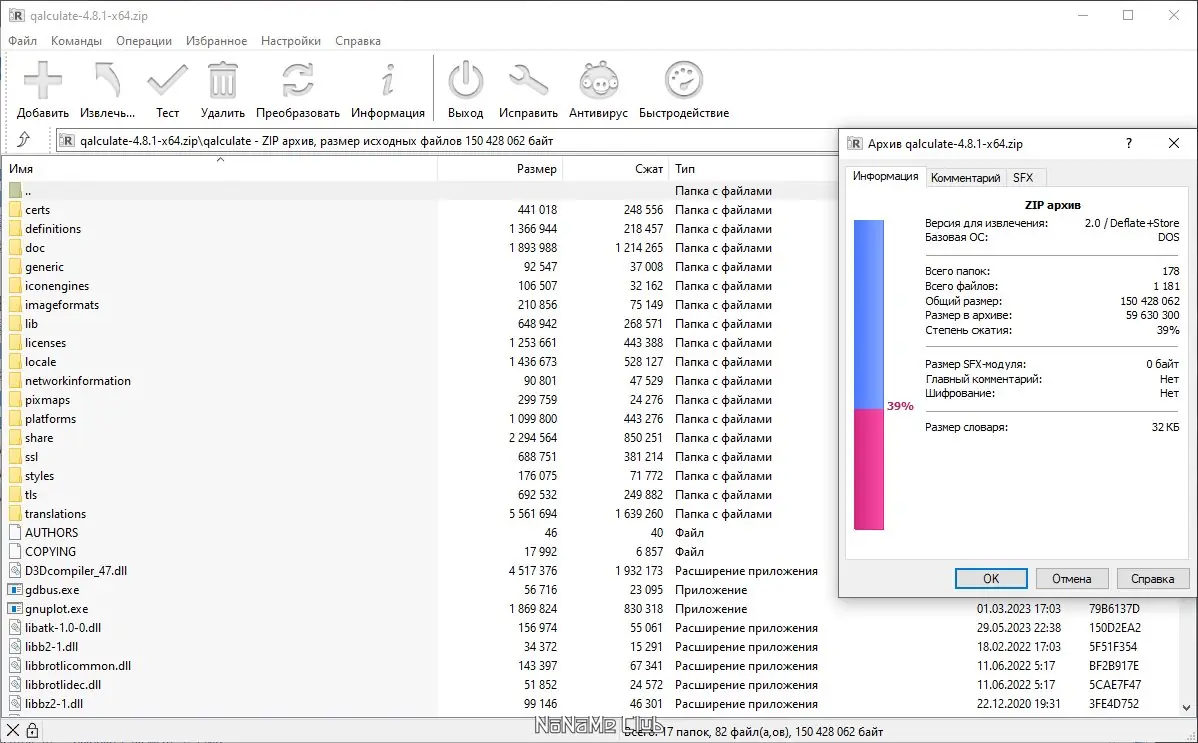Click the Отмена button
This screenshot has height=743, width=1198.
click(x=1071, y=578)
